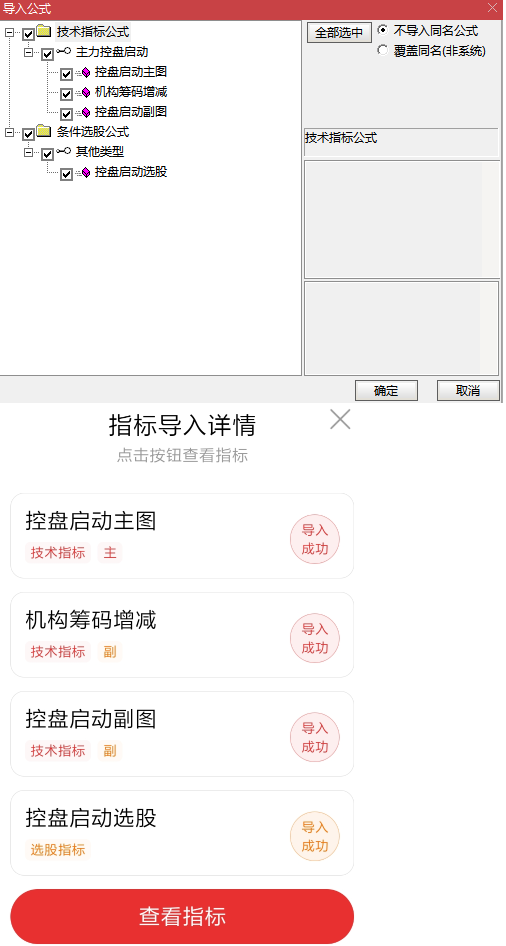Viewport: 506px width, 946px height.
Task: Click the purple formula icon beside 控盘启动主图
Action: point(84,74)
